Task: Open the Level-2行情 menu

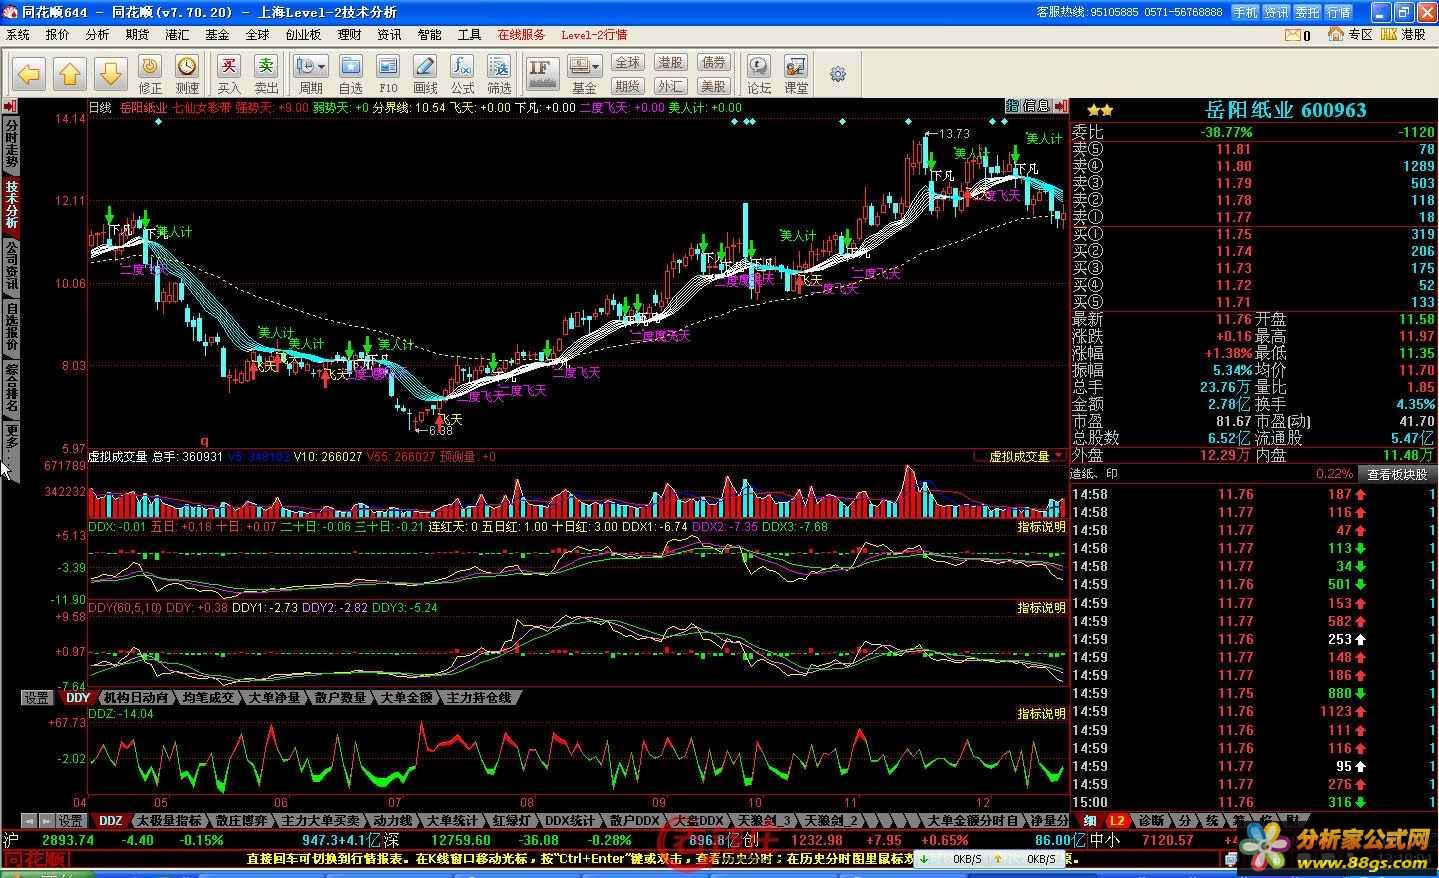Action: (594, 35)
